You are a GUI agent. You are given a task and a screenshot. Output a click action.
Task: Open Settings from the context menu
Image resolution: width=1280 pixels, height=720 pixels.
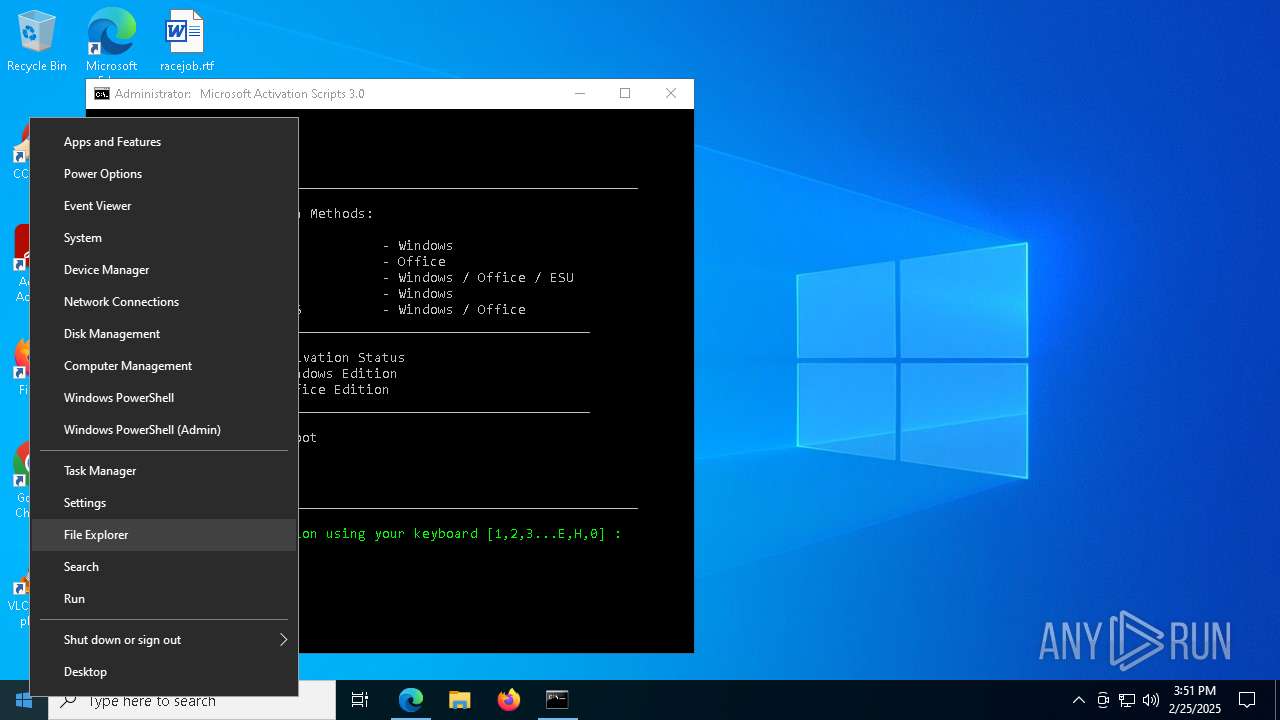[x=165, y=503]
